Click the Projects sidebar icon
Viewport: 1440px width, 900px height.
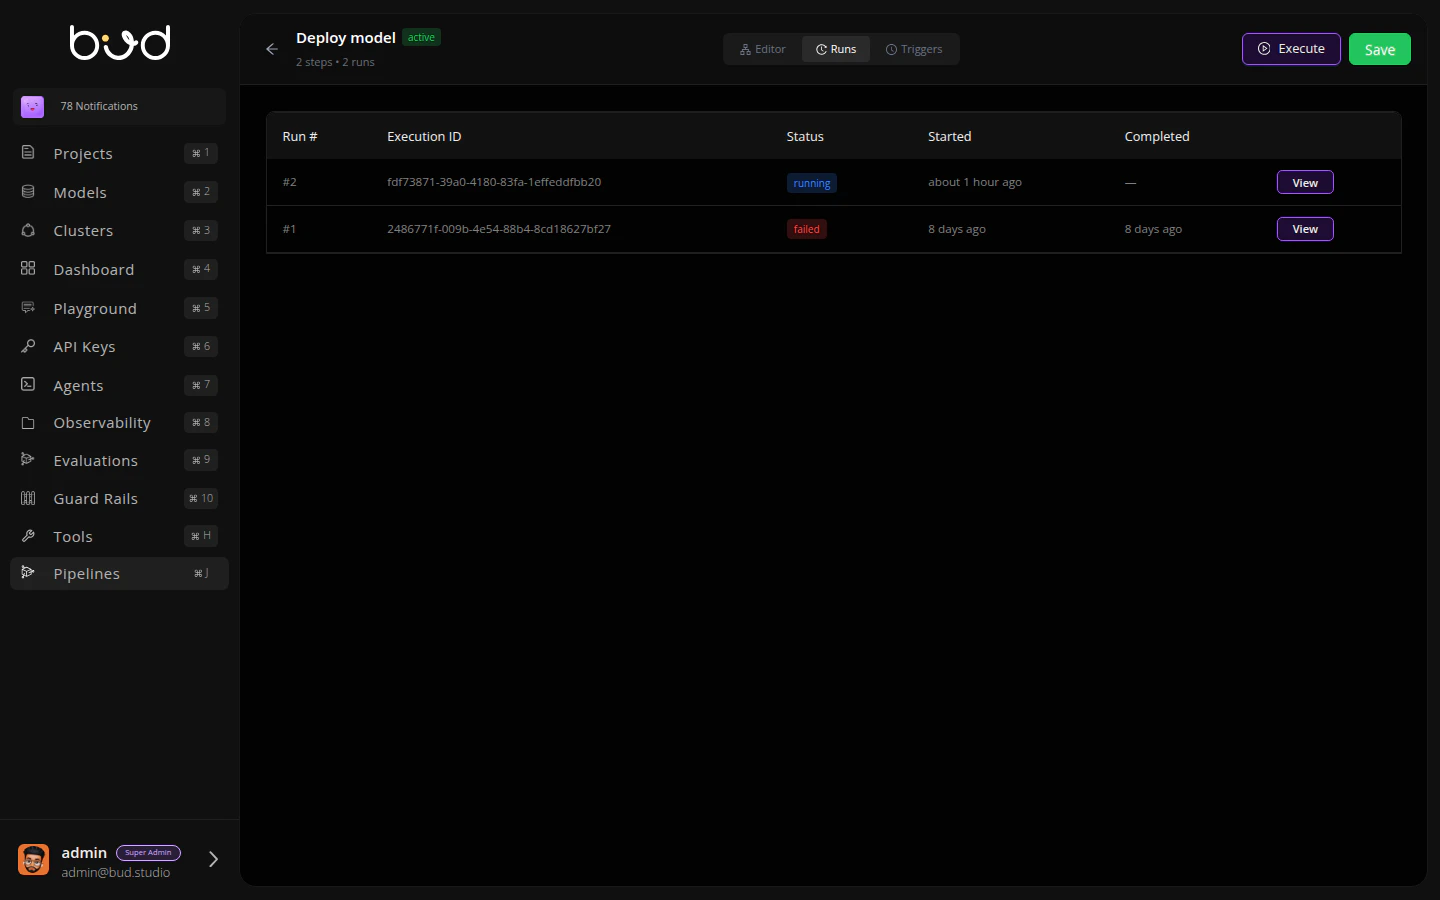pyautogui.click(x=28, y=153)
